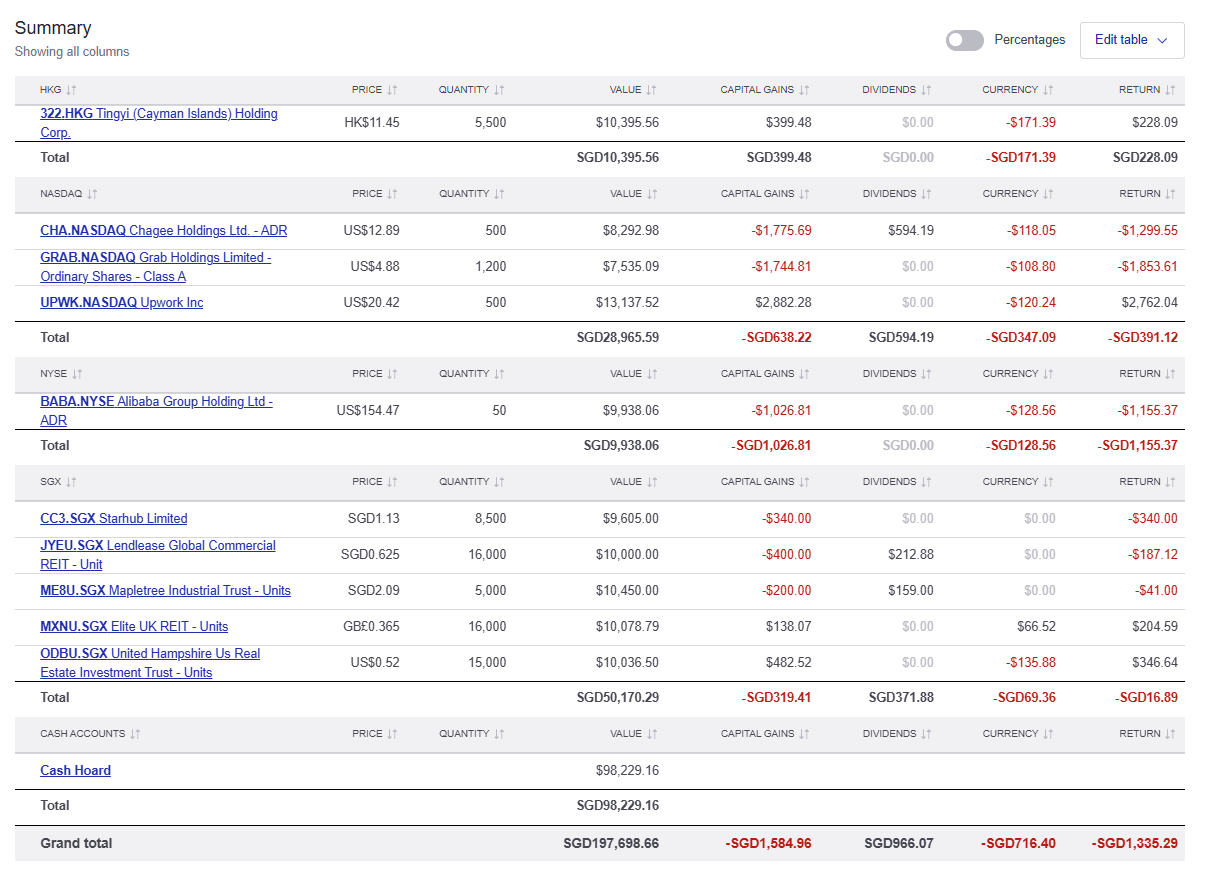1206x871 pixels.
Task: Sort SGX section by the Dividends sort icon
Action: click(x=926, y=482)
